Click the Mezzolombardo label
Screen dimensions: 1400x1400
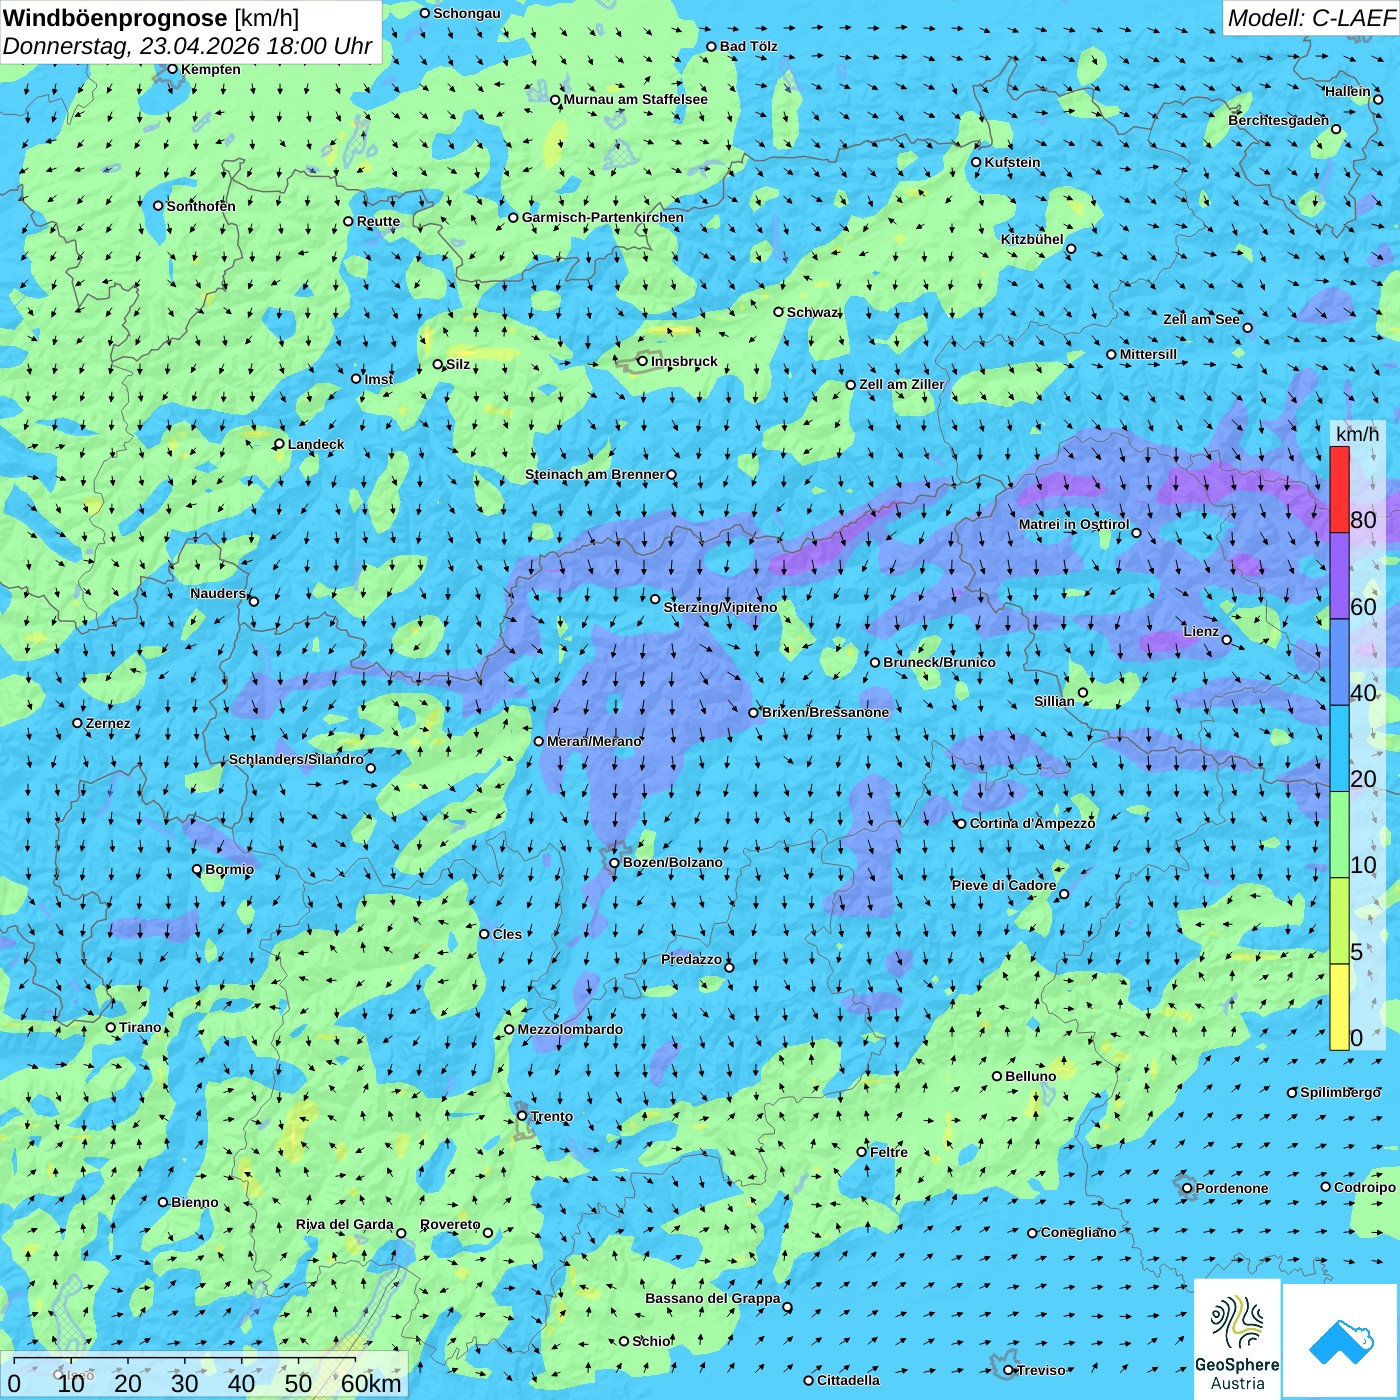click(x=570, y=1029)
